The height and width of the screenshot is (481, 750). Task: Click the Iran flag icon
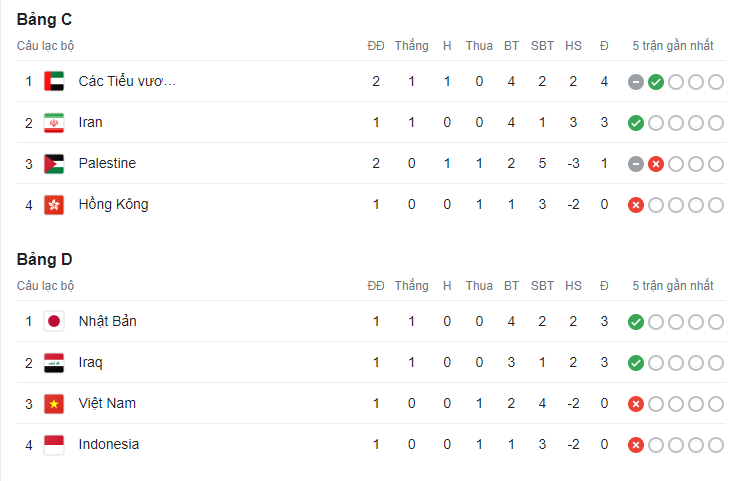(x=54, y=123)
